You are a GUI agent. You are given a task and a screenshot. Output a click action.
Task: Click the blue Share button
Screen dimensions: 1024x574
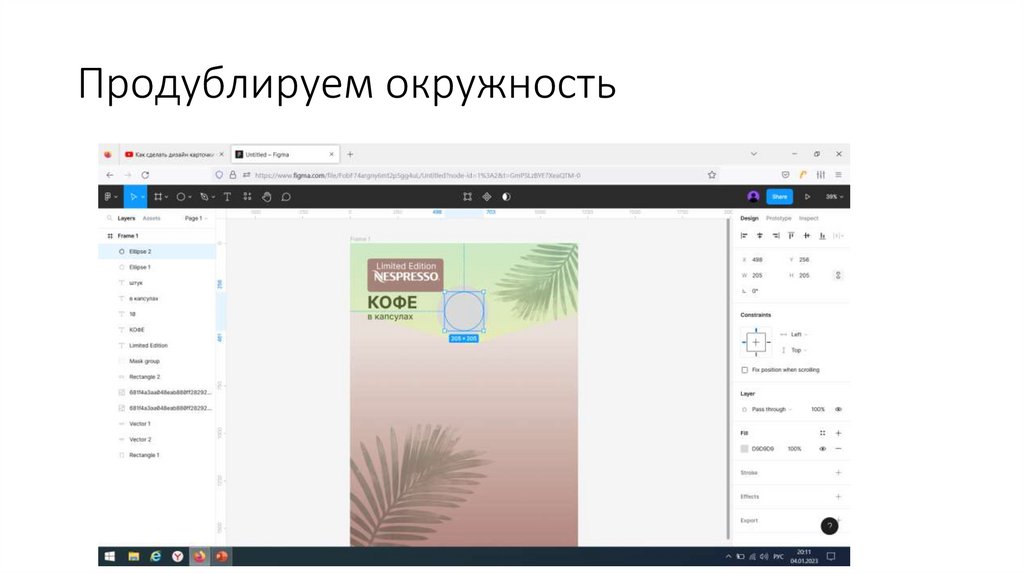click(779, 197)
